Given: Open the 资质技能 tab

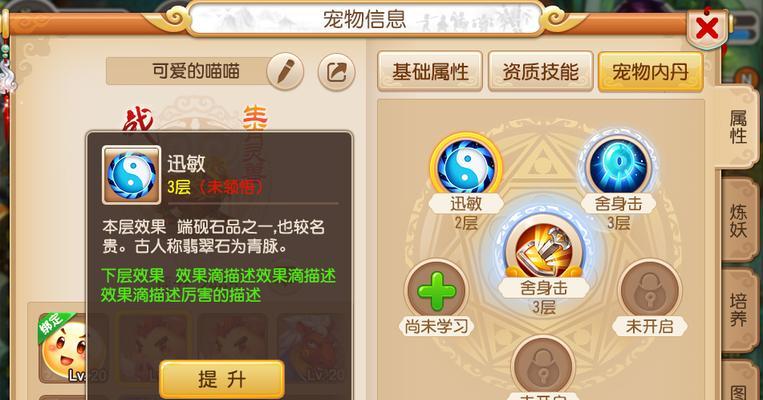Looking at the screenshot, I should pos(541,72).
